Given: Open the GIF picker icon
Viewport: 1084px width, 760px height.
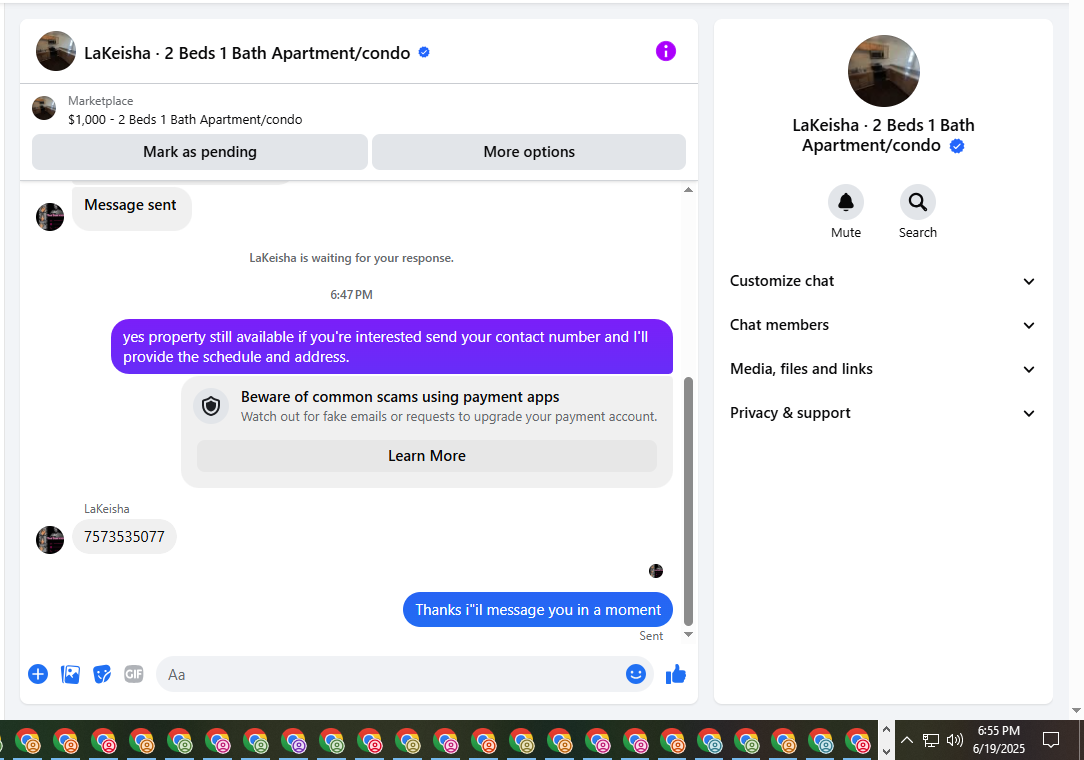Looking at the screenshot, I should pyautogui.click(x=133, y=674).
